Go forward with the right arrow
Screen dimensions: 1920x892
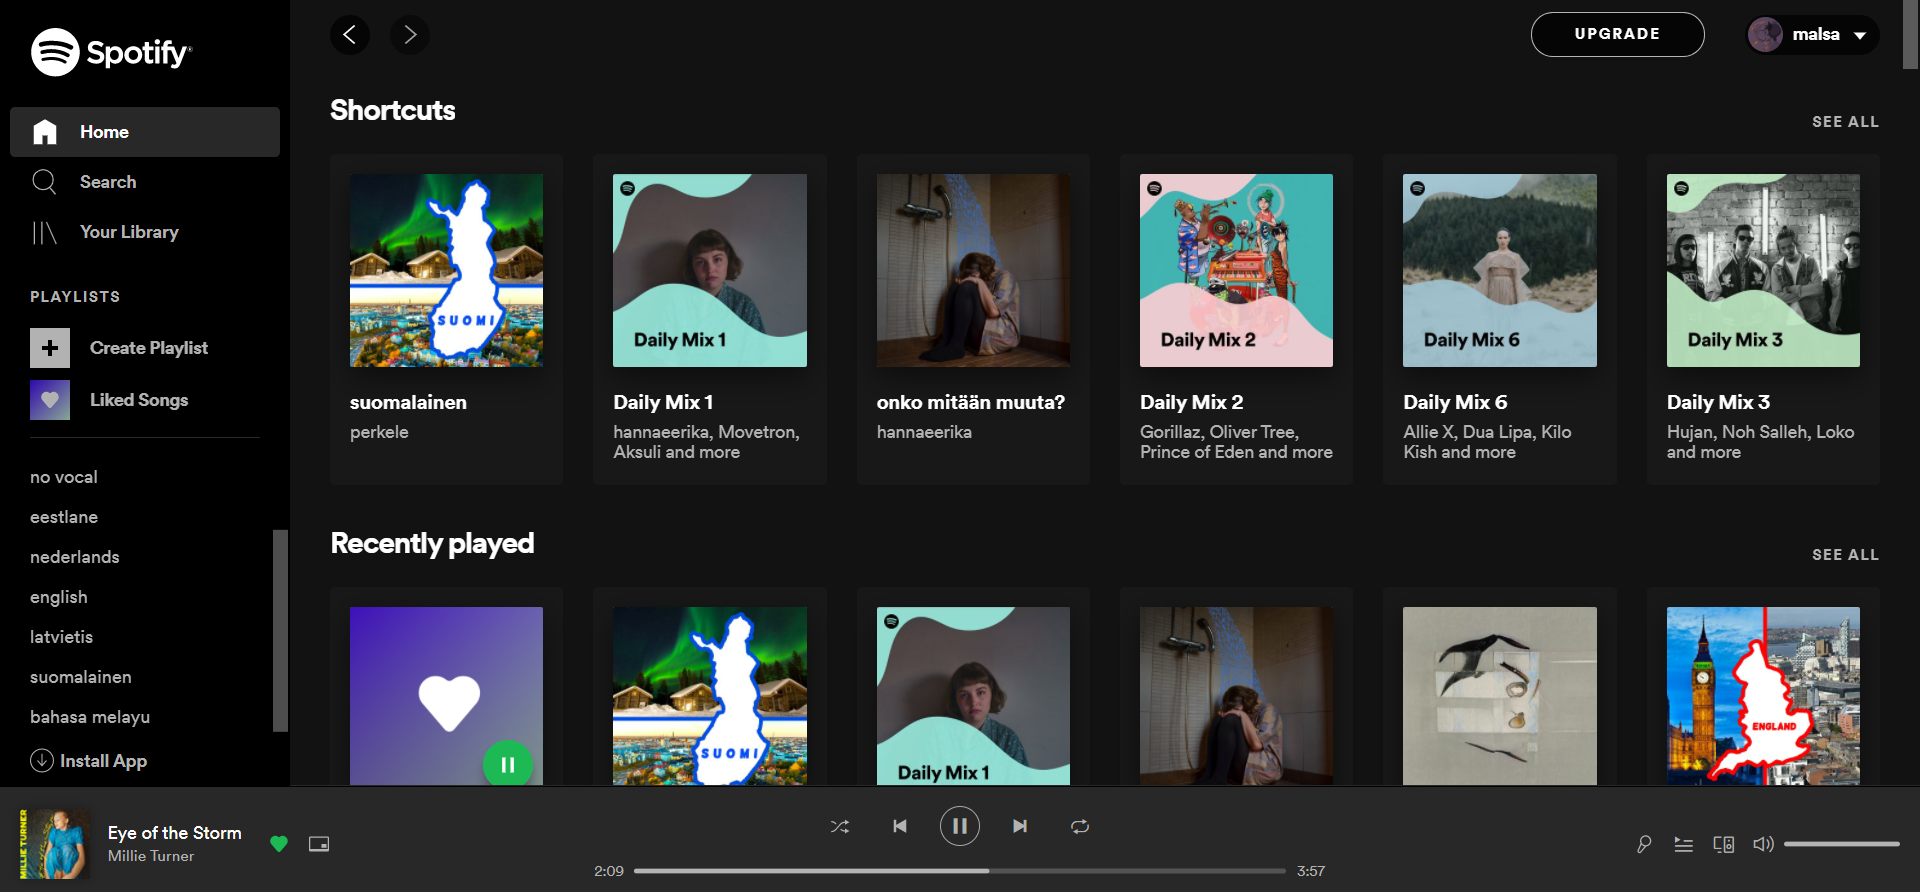click(410, 35)
